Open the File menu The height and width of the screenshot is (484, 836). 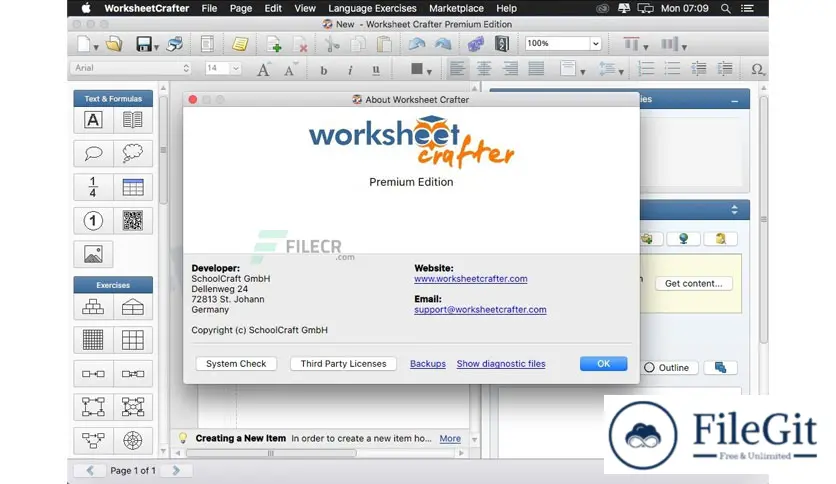[209, 8]
